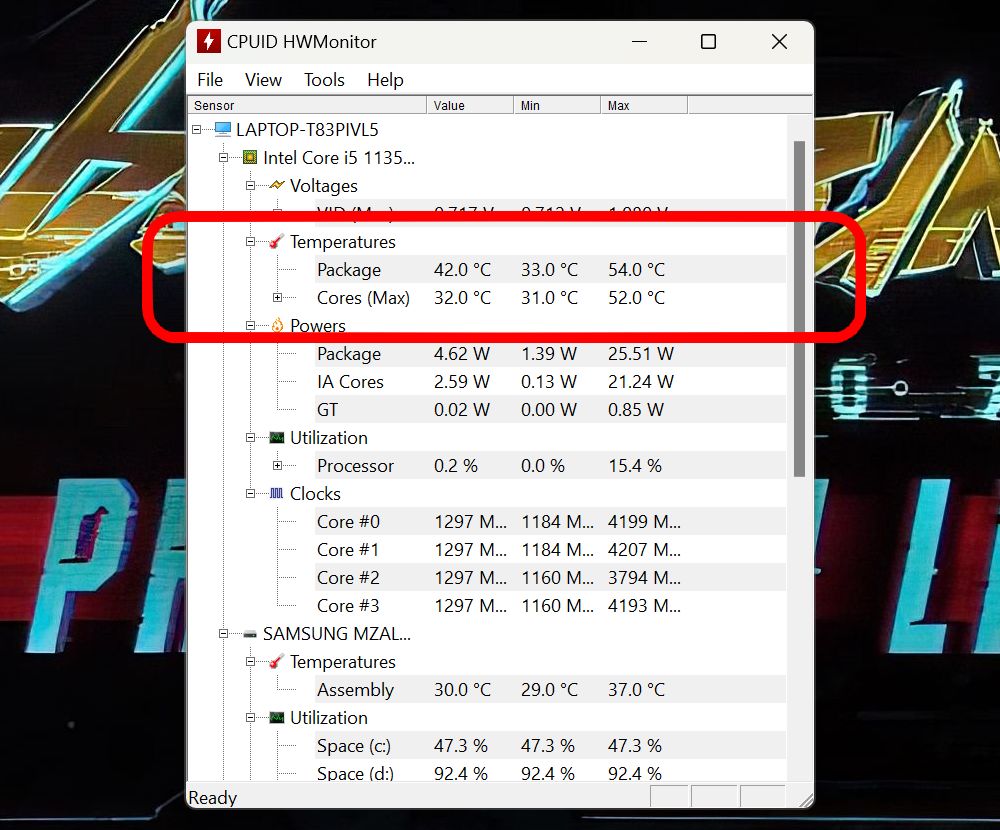Open the Help menu
This screenshot has width=1000, height=830.
click(x=385, y=80)
